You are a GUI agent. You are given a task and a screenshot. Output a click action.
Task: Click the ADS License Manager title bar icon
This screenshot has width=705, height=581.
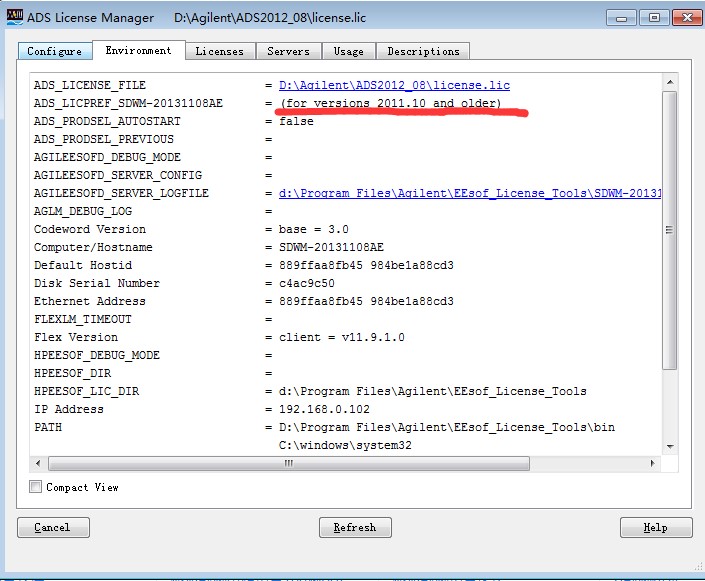tap(14, 17)
